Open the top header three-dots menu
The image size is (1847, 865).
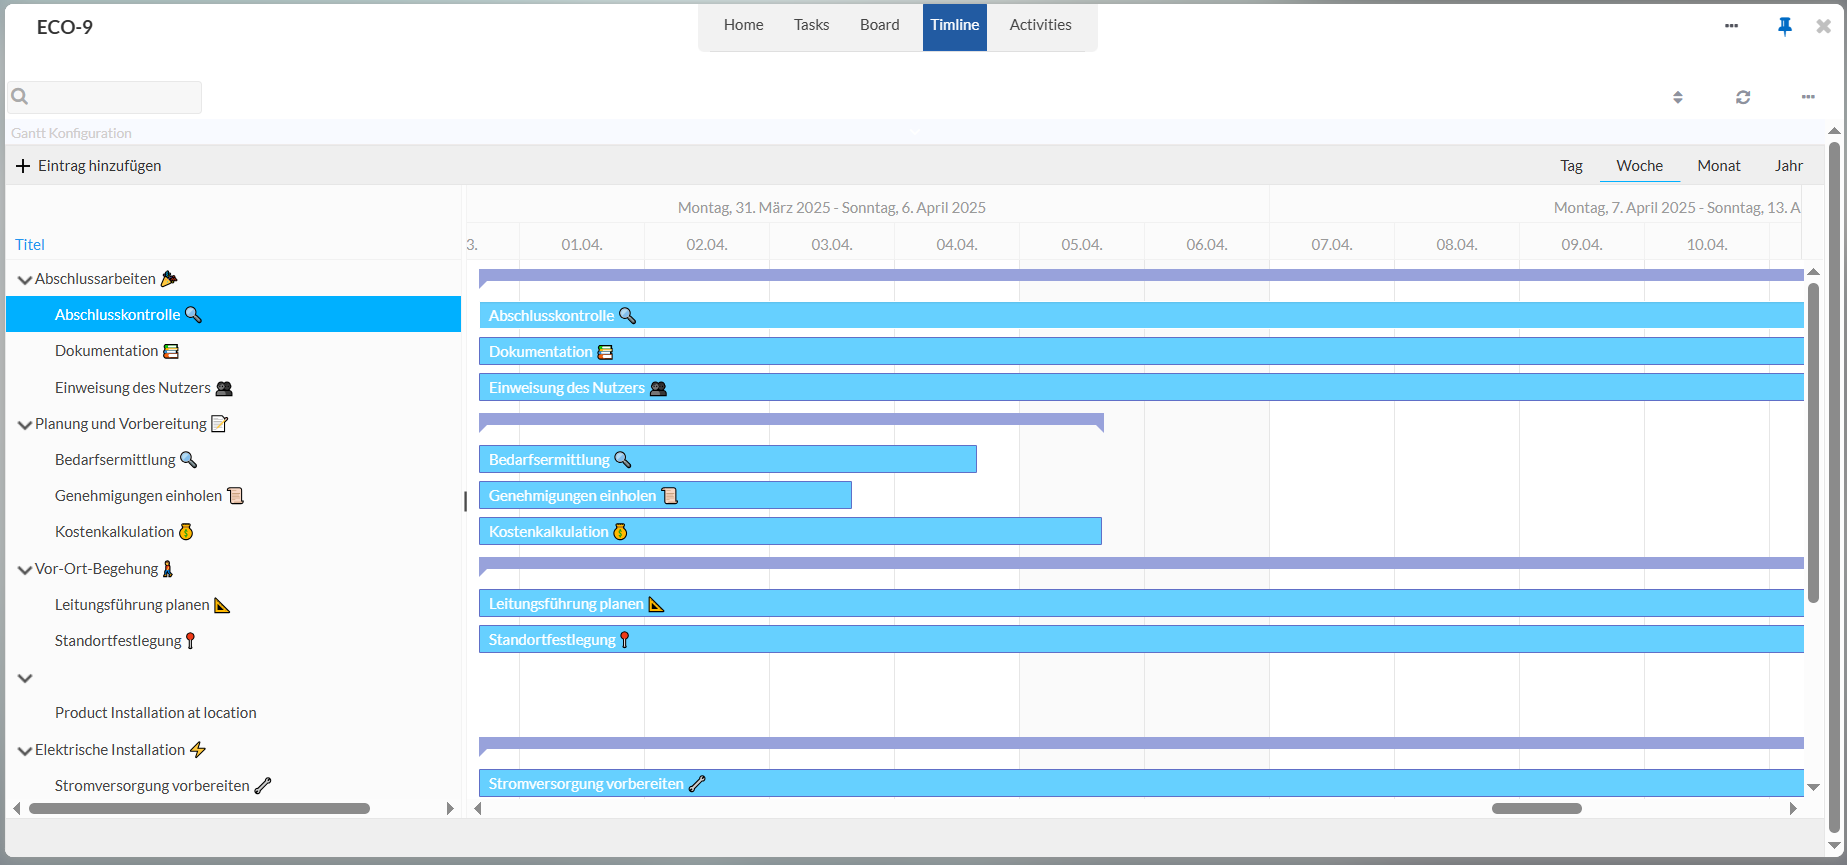click(x=1731, y=26)
